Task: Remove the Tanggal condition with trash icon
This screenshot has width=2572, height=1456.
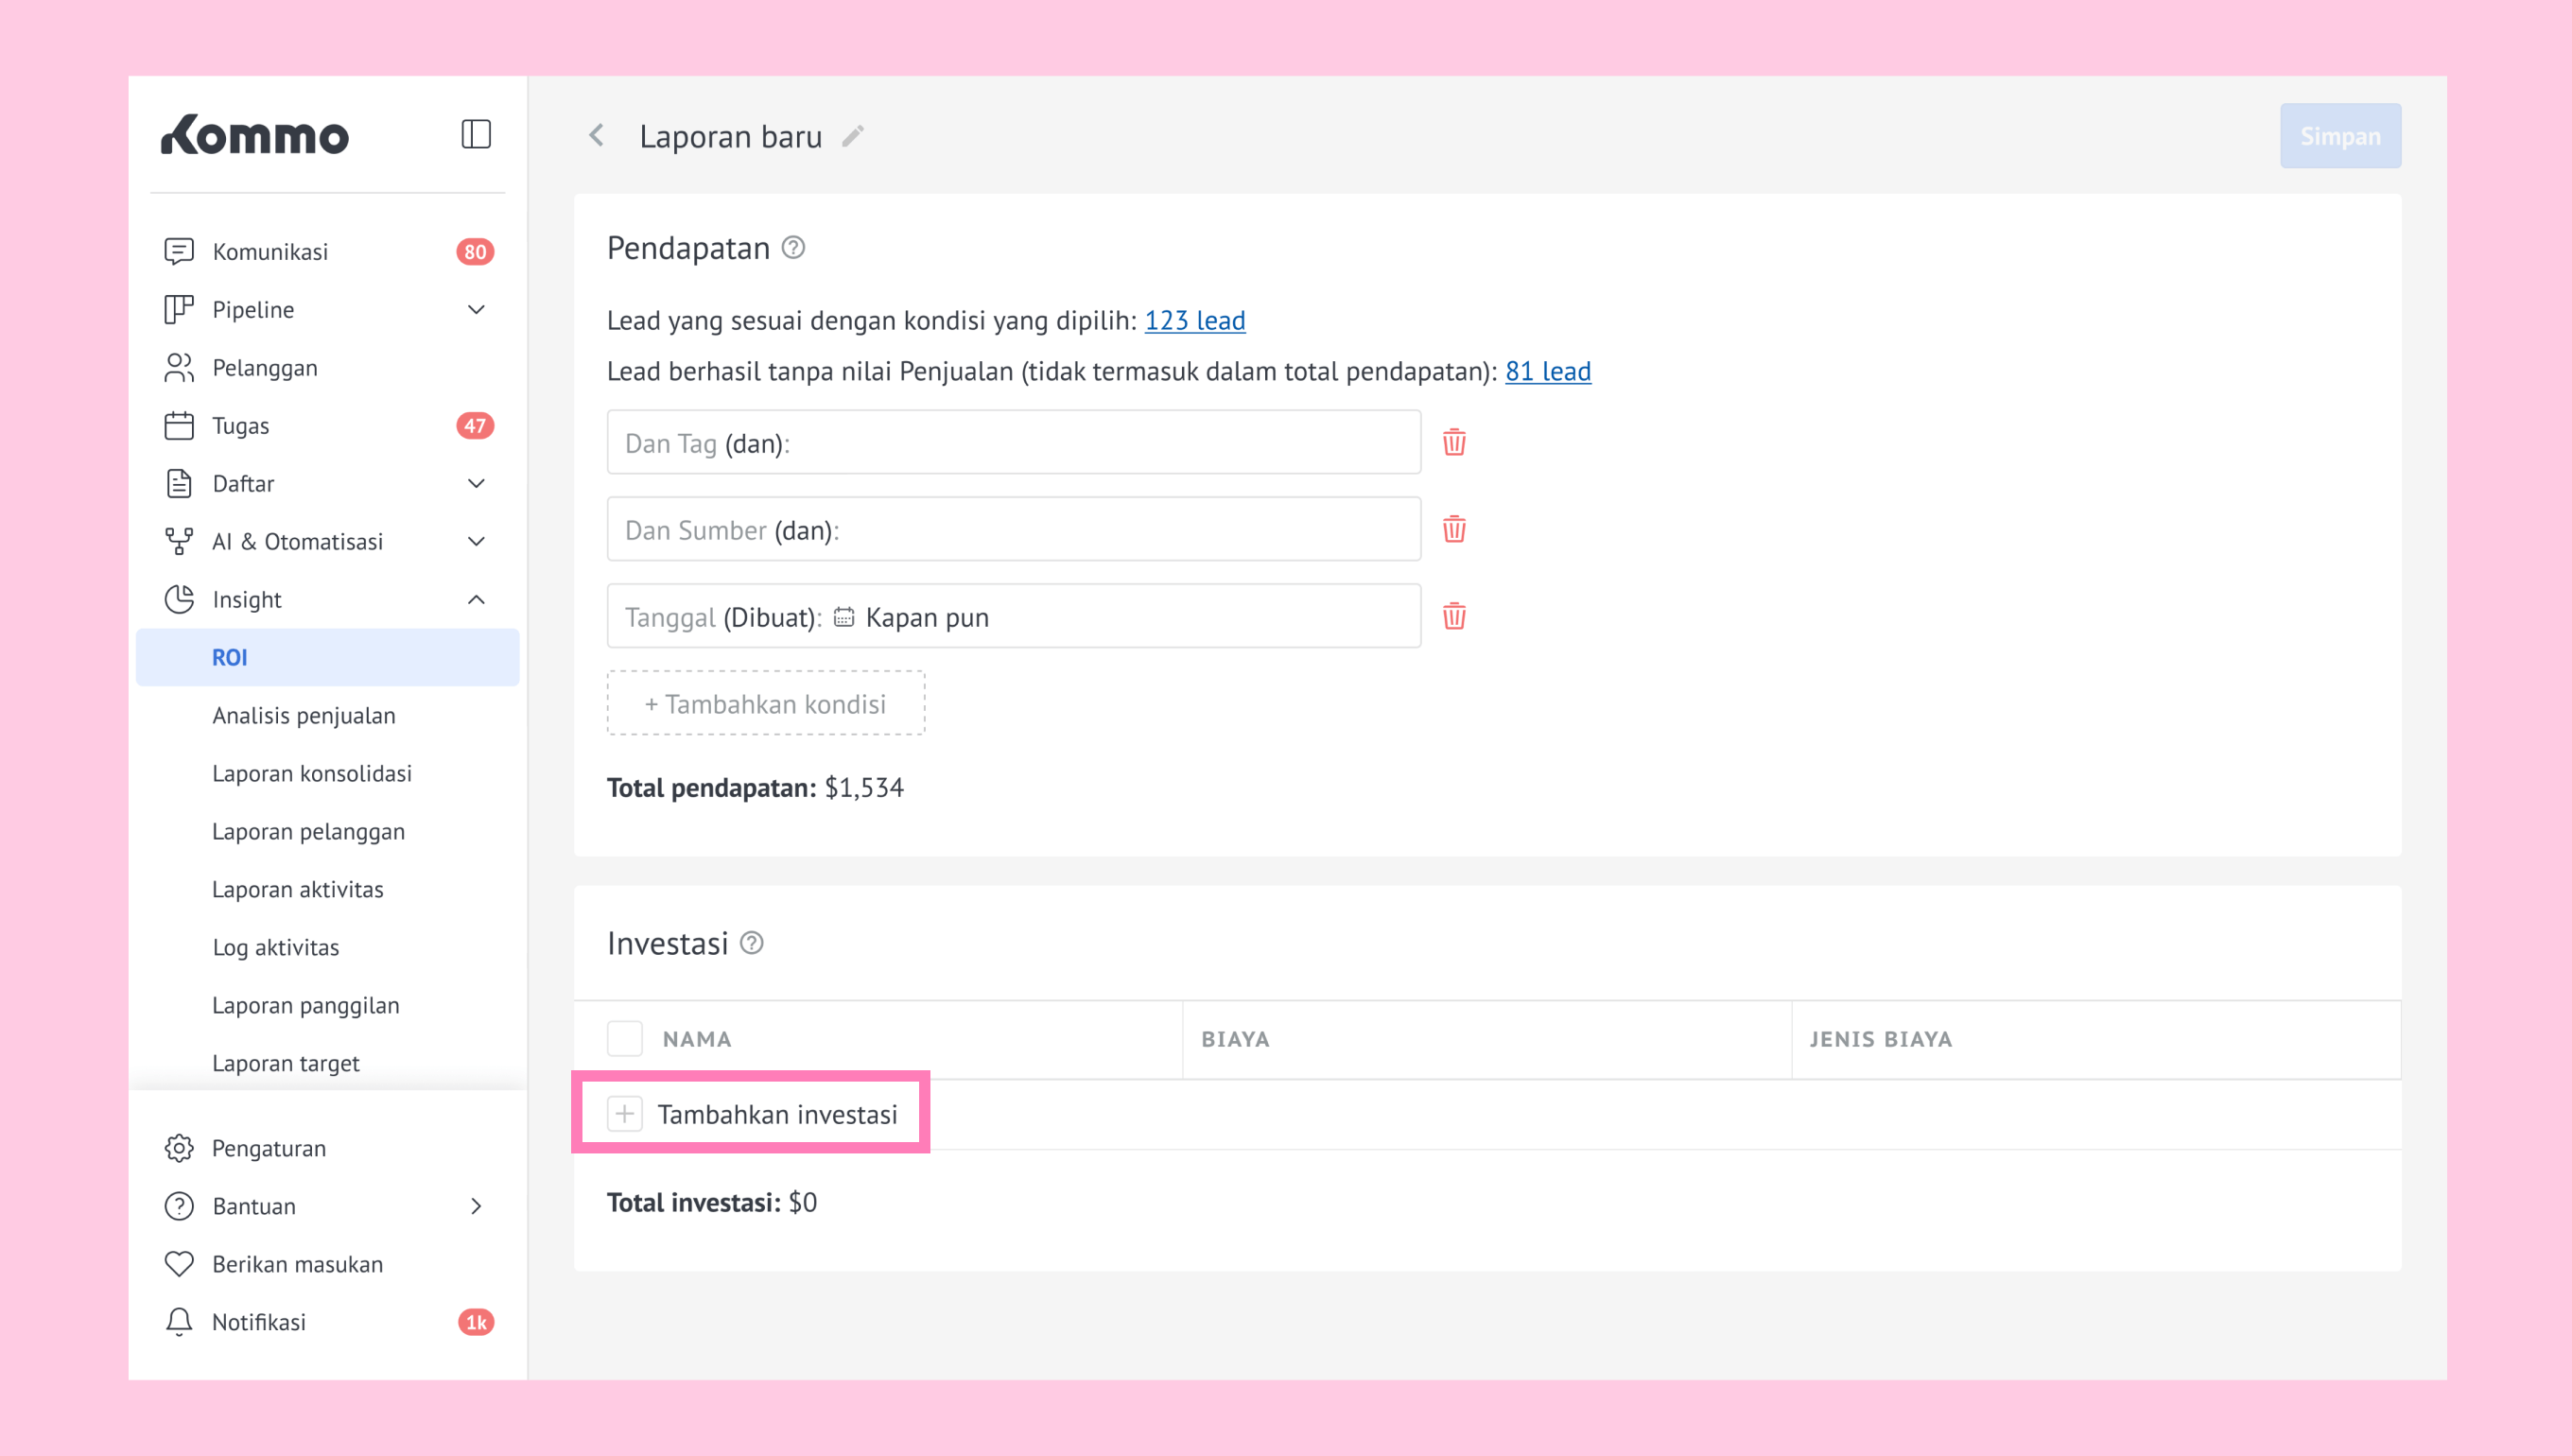Action: tap(1454, 616)
